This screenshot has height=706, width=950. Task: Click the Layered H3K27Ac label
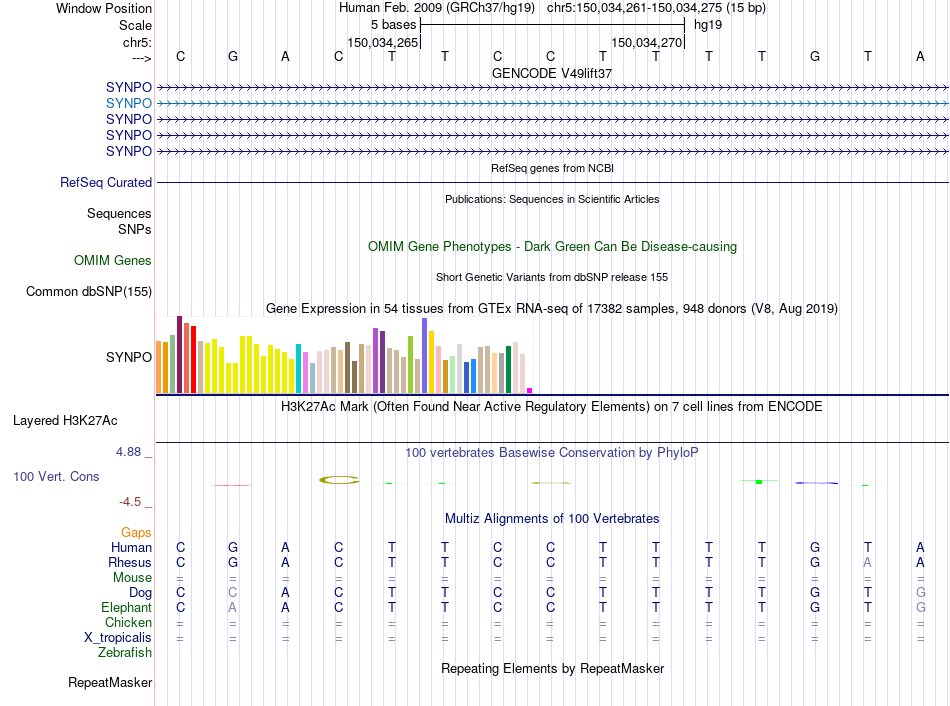tap(65, 421)
